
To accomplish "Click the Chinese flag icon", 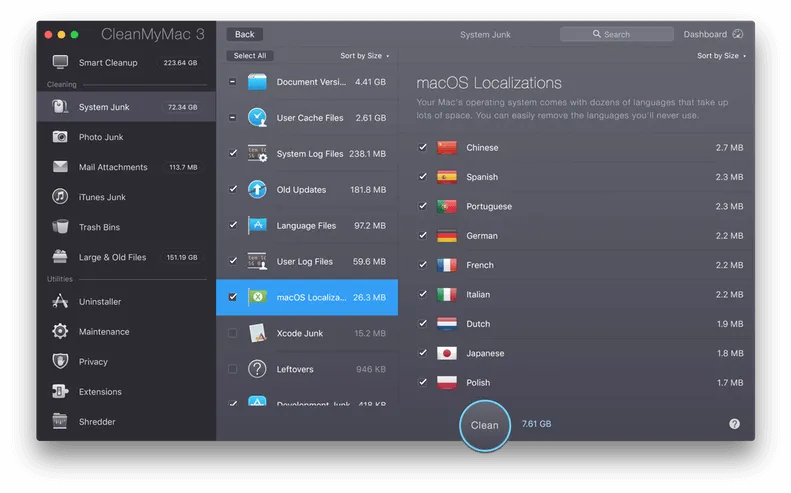I will pyautogui.click(x=446, y=147).
